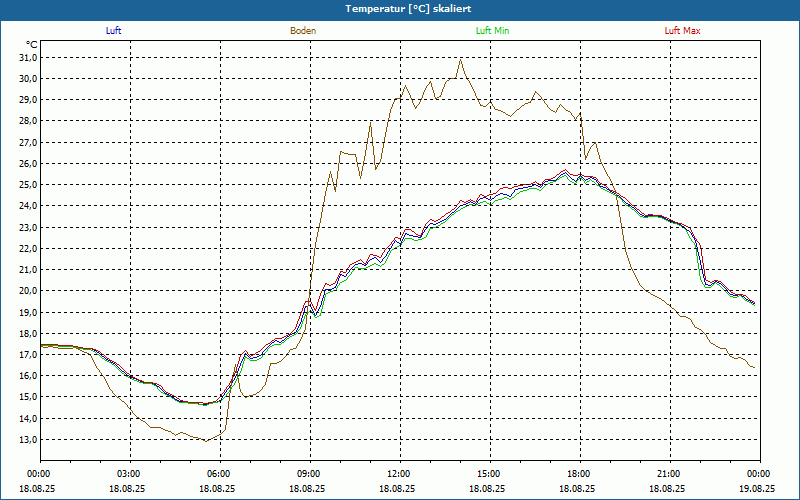Click the 09:00 time axis label

[x=310, y=474]
